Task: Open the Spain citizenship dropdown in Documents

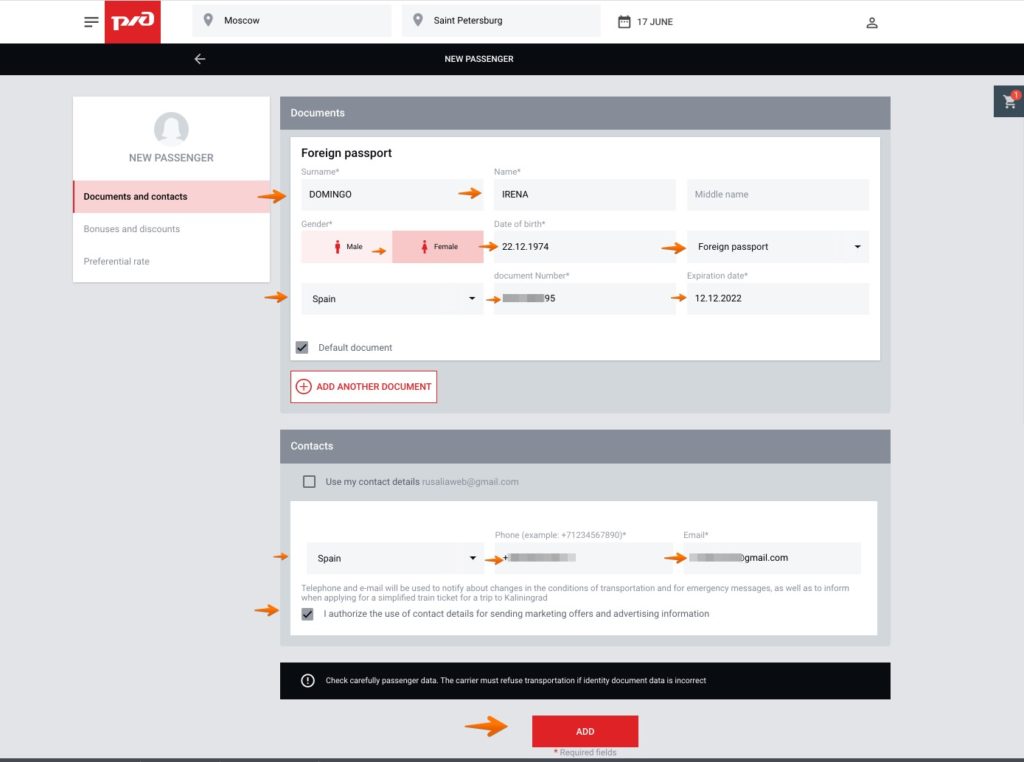Action: tap(472, 299)
